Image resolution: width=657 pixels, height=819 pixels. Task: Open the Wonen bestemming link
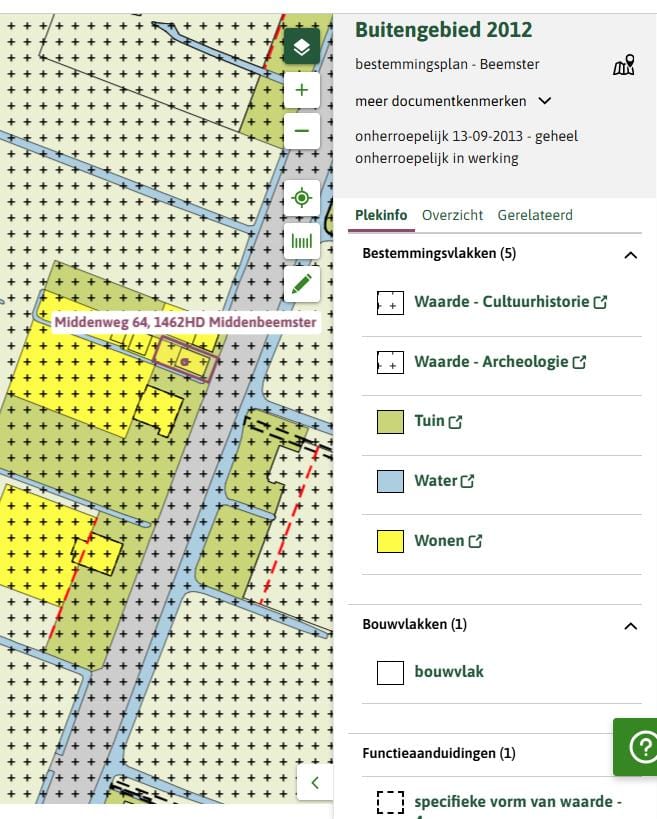click(x=439, y=541)
